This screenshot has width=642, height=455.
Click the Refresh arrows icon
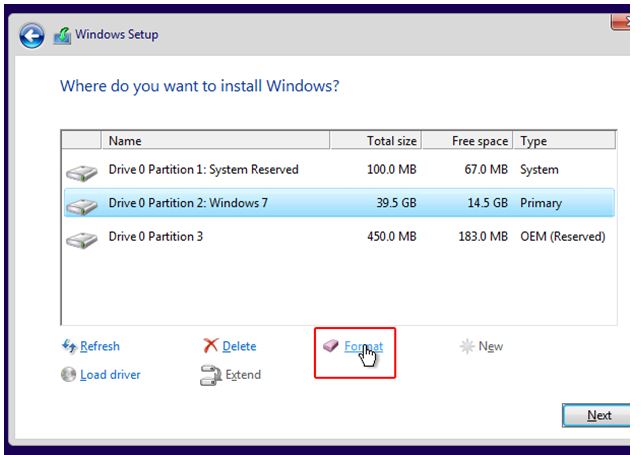(69, 346)
